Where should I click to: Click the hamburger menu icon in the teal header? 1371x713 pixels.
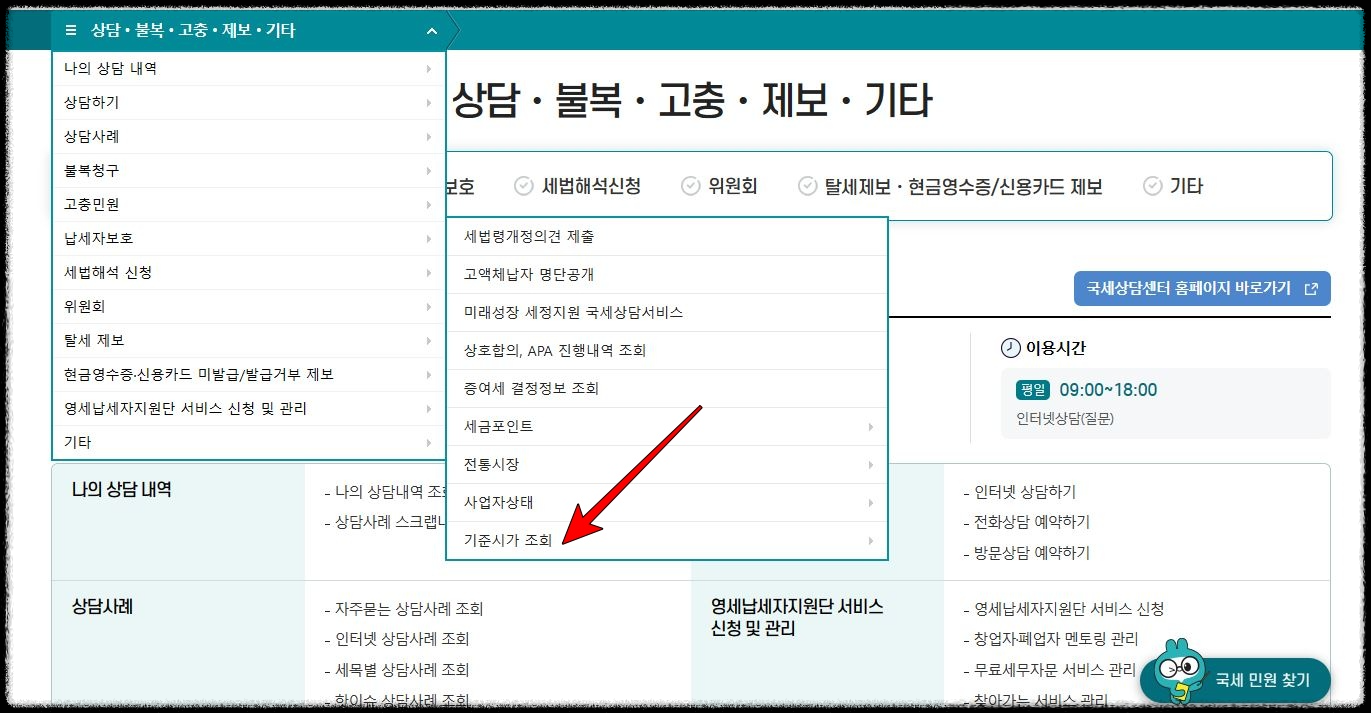69,30
